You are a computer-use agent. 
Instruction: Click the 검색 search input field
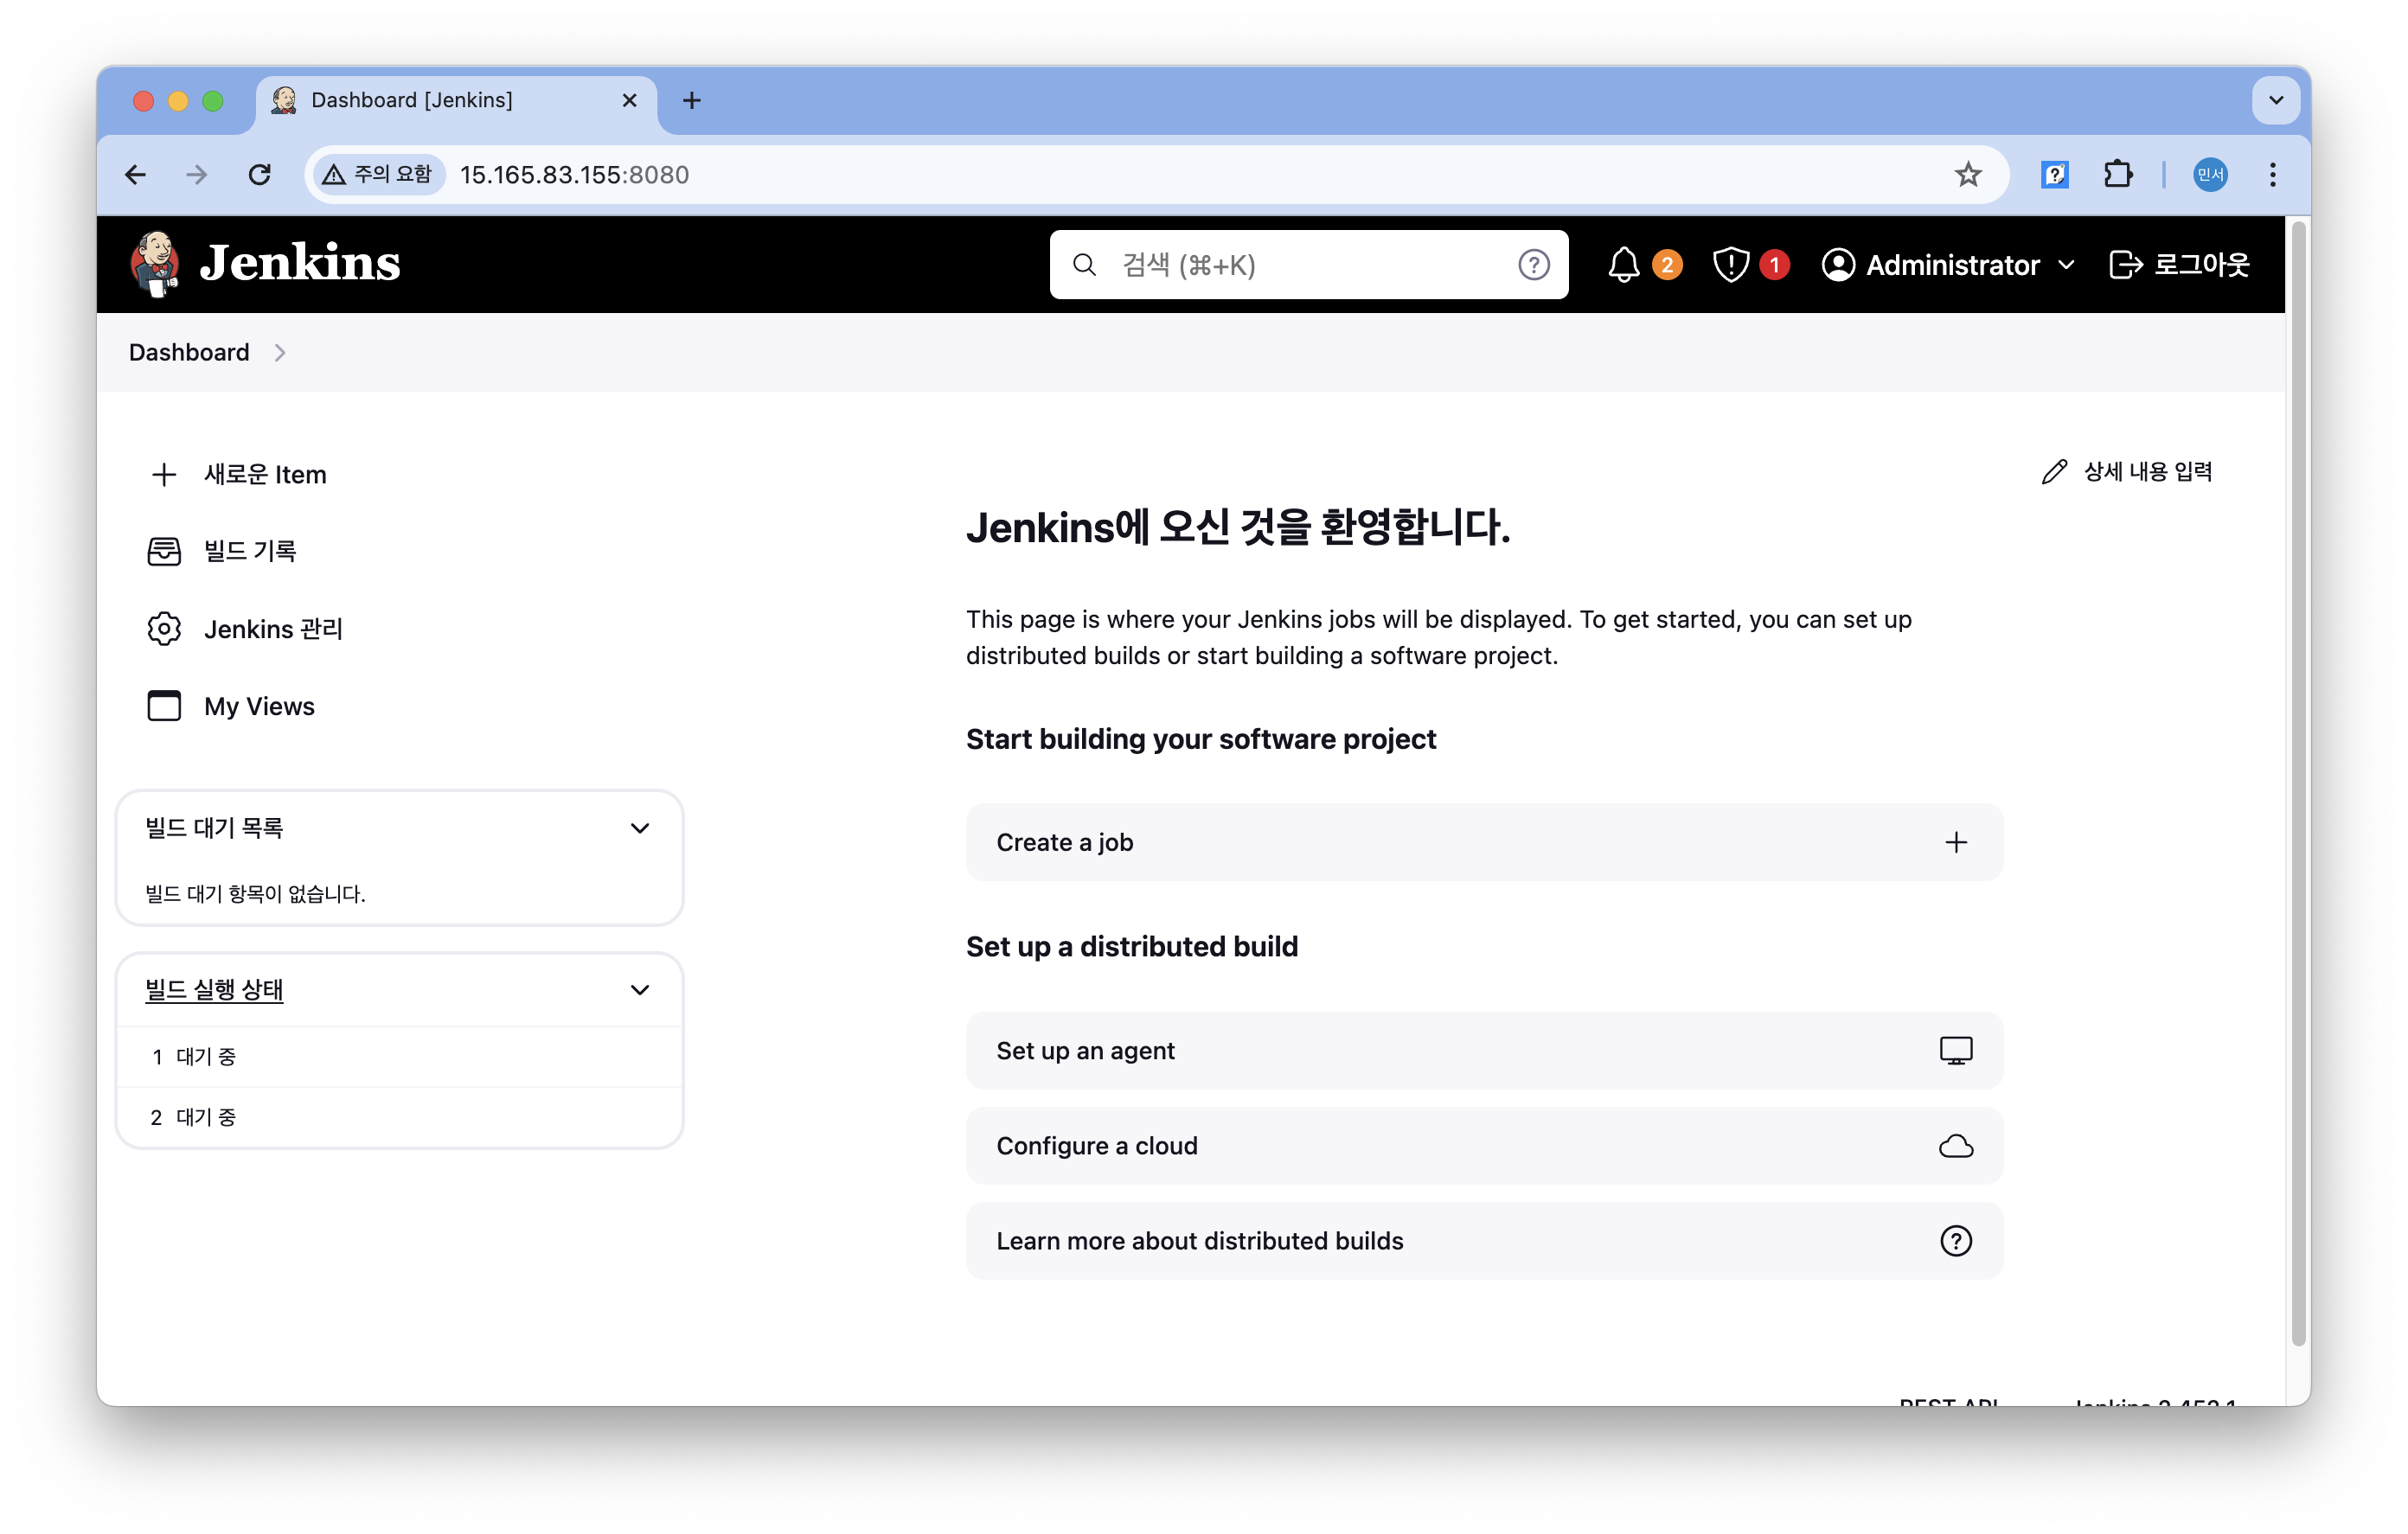[1300, 265]
